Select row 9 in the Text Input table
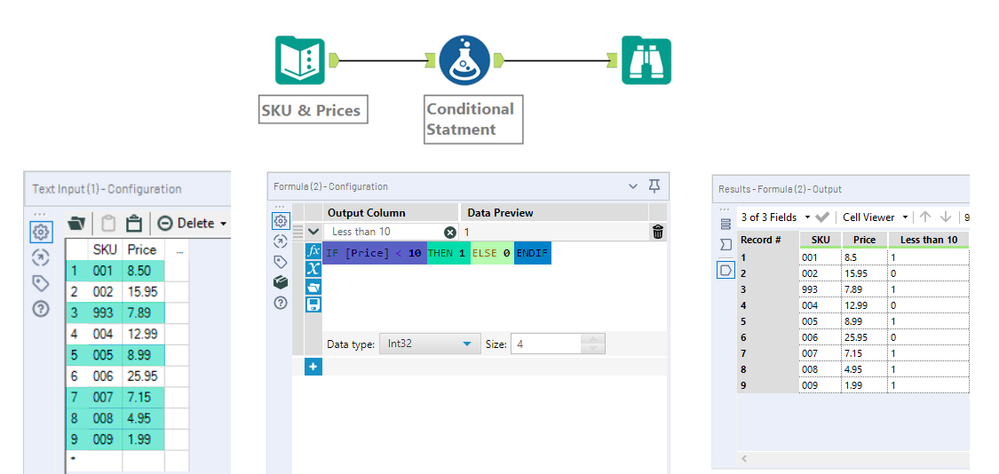999x474 pixels. (75, 440)
